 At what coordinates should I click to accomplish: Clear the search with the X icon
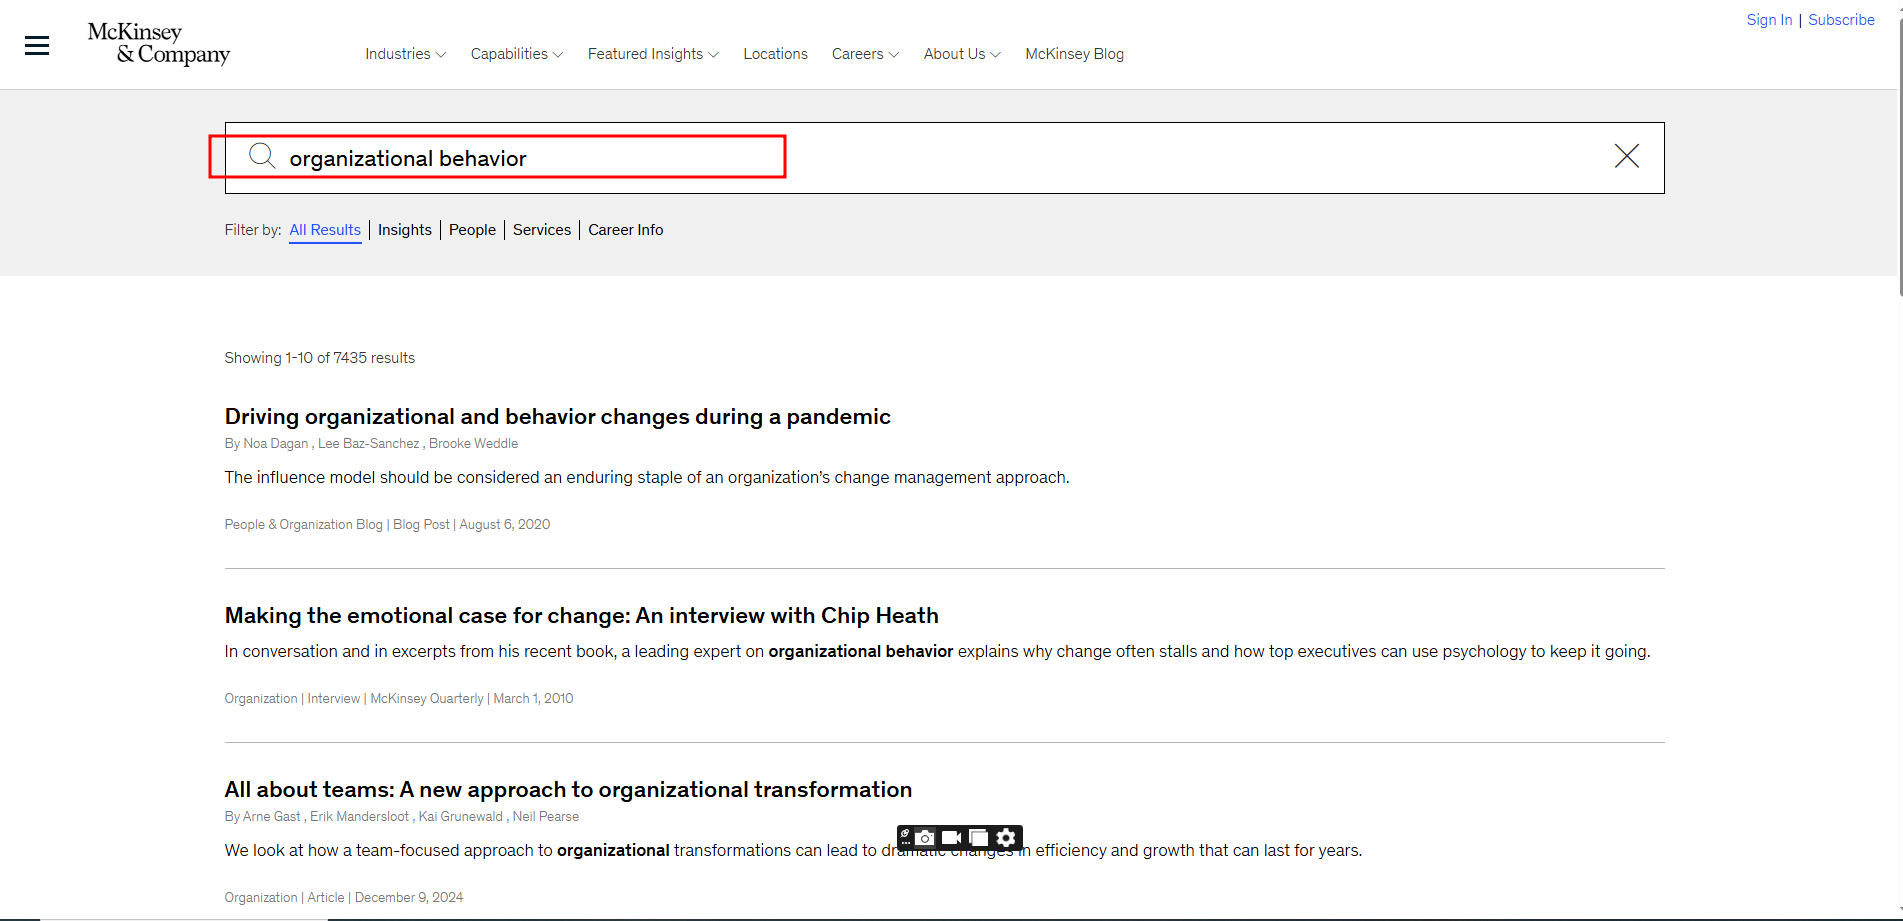click(1626, 156)
